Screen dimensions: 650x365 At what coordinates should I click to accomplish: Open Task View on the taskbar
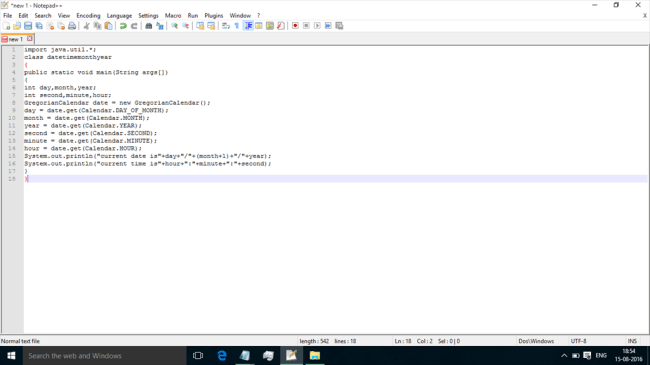coord(198,355)
